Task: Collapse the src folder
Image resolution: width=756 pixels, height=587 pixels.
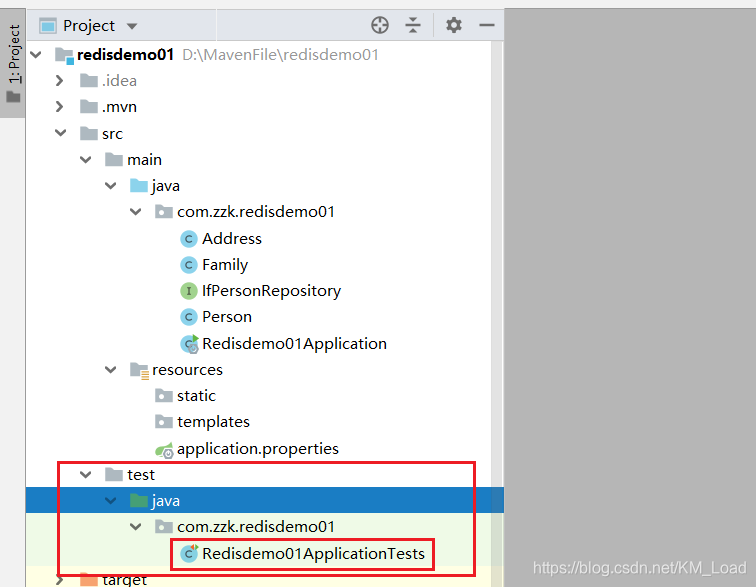Action: coord(61,133)
